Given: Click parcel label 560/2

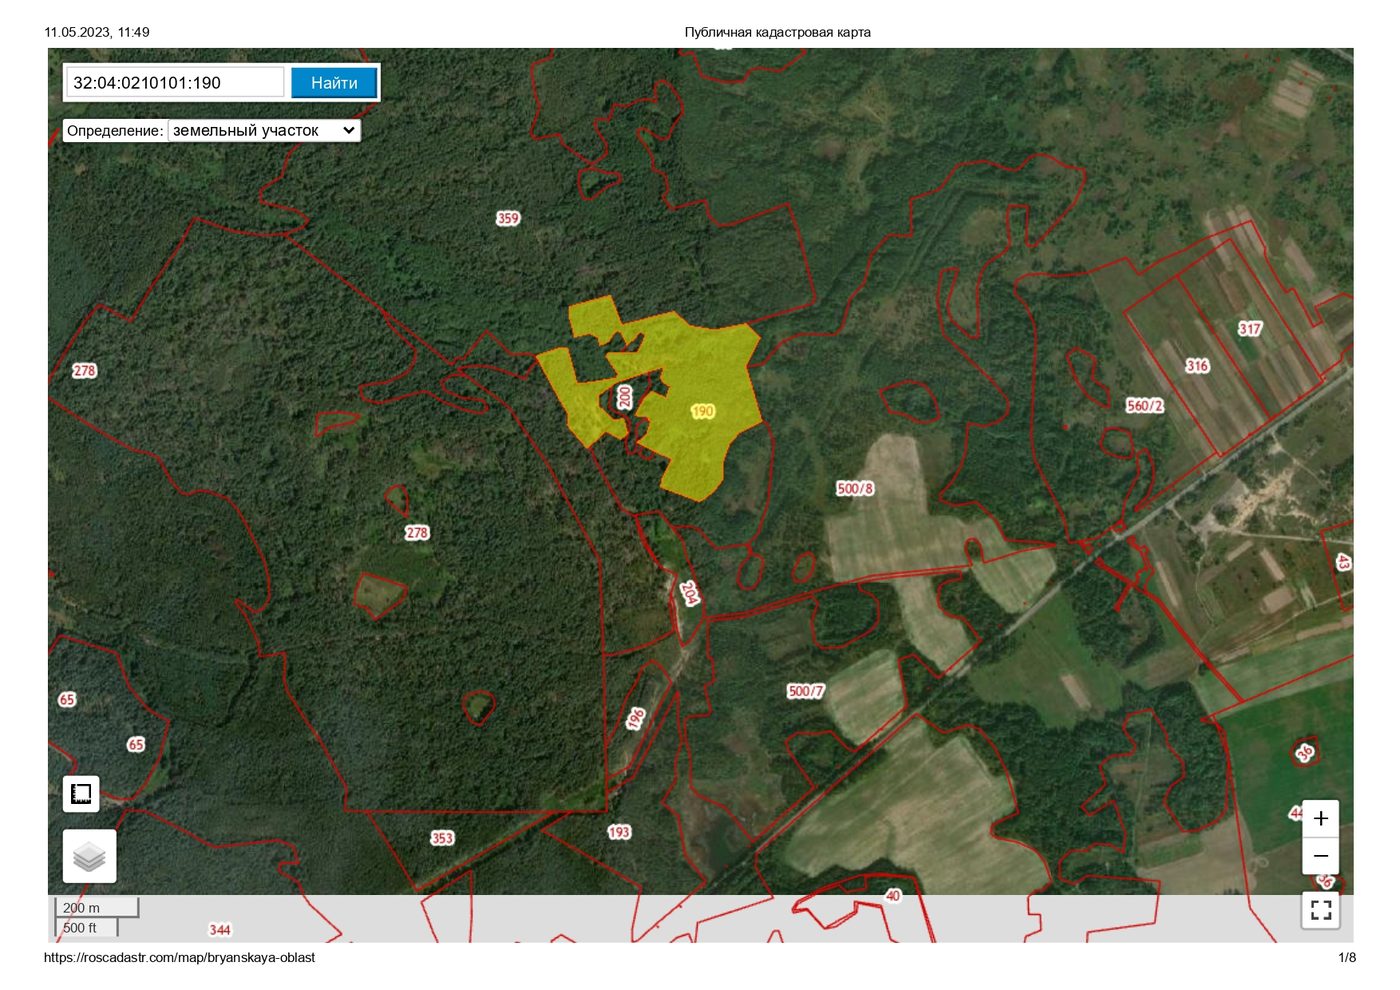Looking at the screenshot, I should tap(1145, 405).
